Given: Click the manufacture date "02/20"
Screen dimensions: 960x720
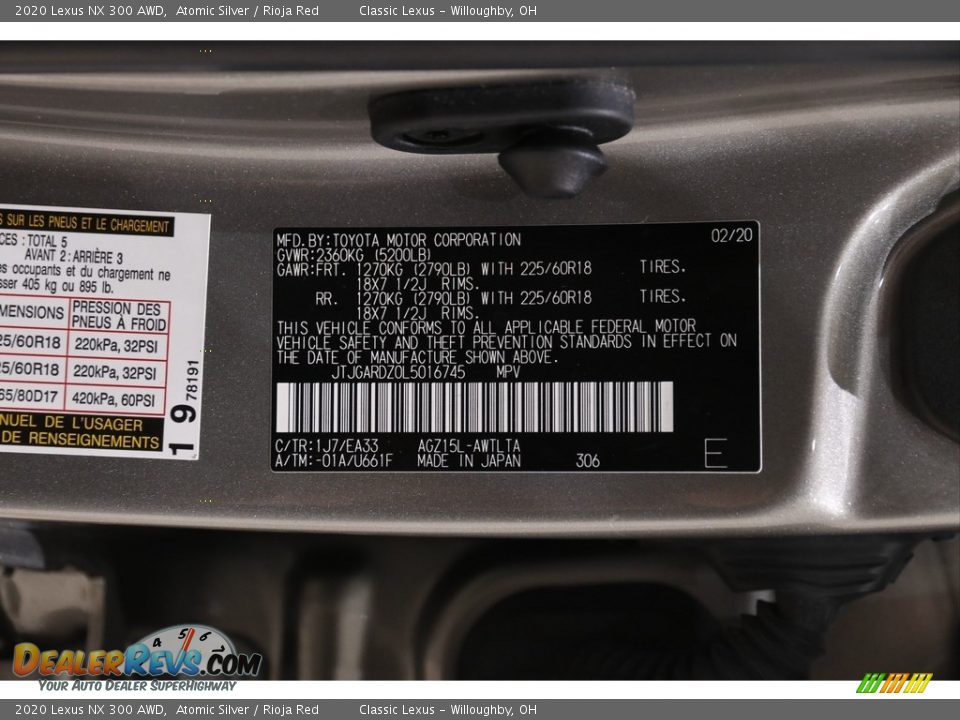Looking at the screenshot, I should 732,235.
